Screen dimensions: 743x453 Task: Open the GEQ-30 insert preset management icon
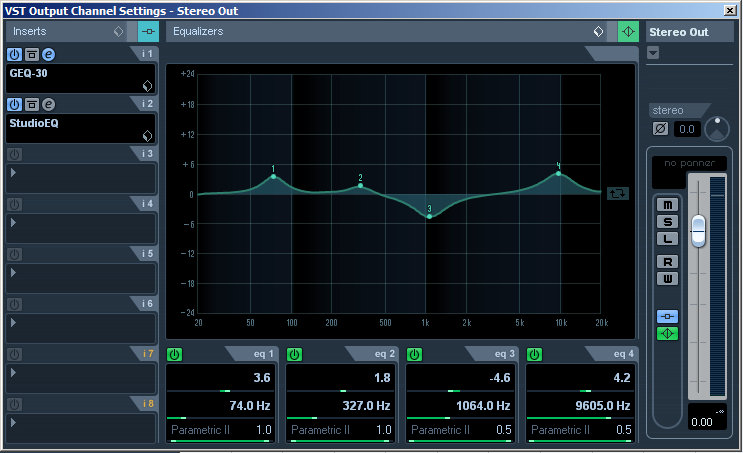click(32, 54)
